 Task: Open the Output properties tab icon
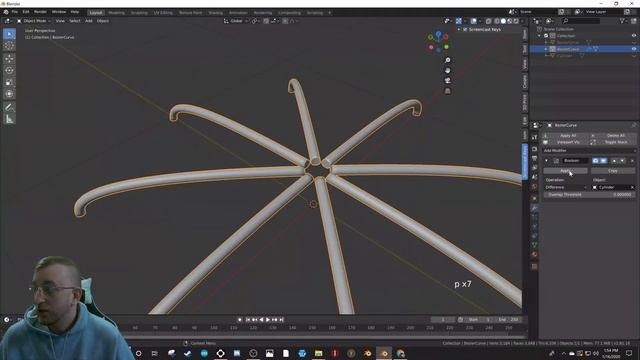coord(534,158)
